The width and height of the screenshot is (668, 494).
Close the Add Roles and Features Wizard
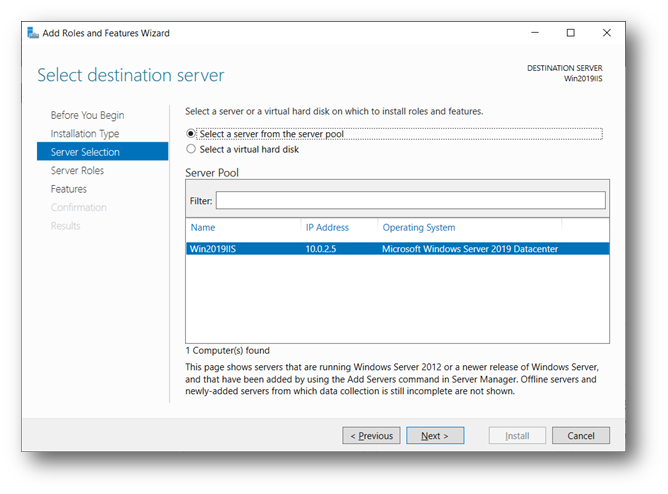tap(606, 33)
